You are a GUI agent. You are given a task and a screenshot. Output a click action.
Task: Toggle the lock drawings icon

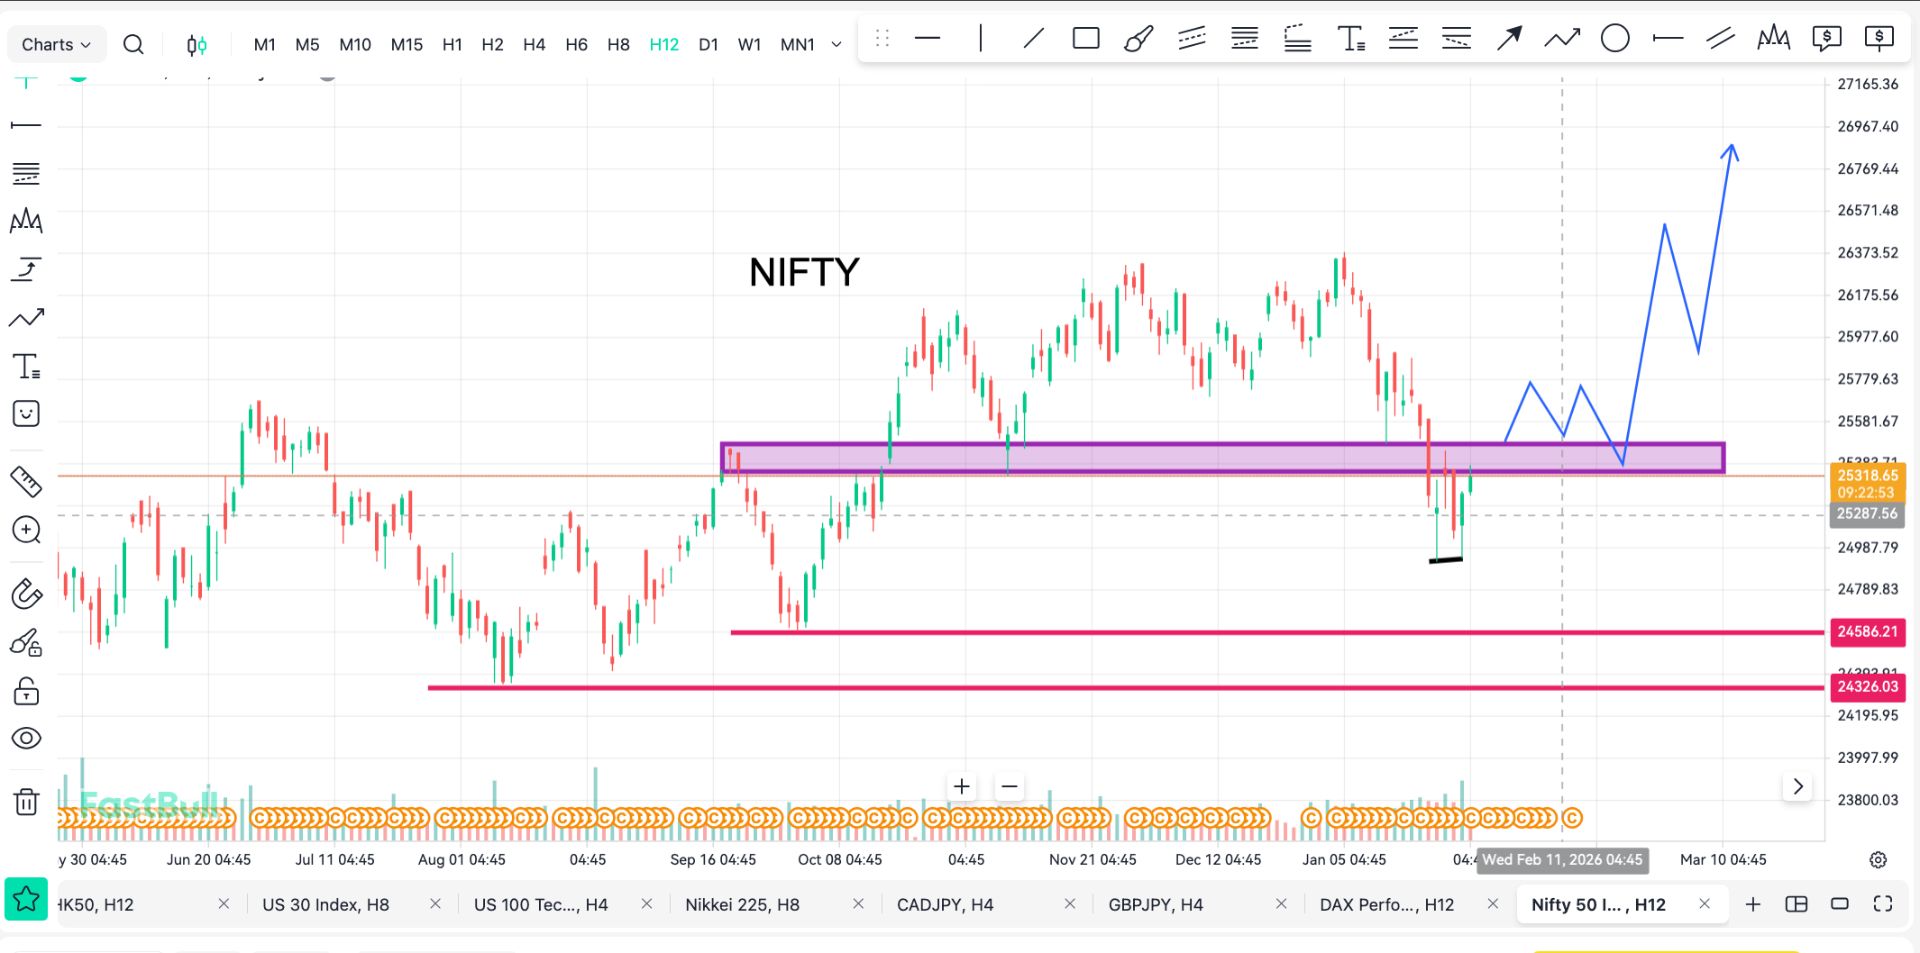pyautogui.click(x=26, y=690)
